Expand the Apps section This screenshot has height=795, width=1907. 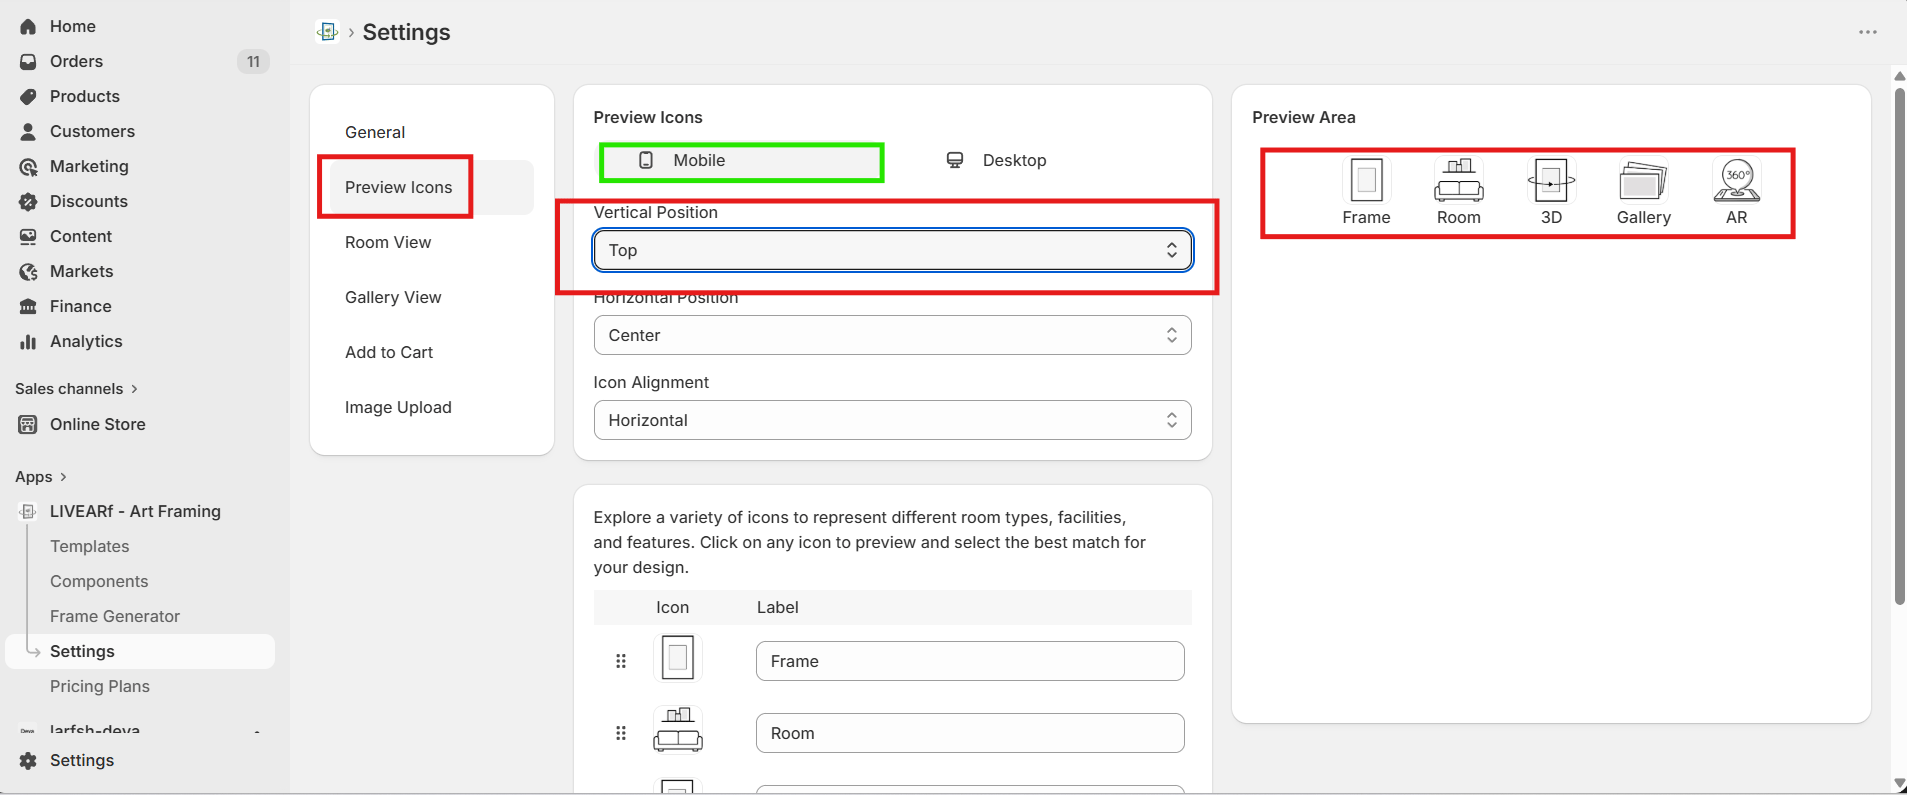tap(41, 477)
